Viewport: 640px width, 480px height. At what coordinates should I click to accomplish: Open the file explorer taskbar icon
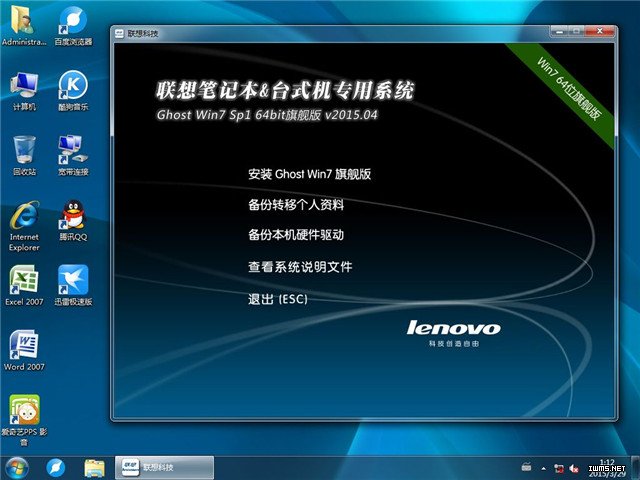pos(94,468)
